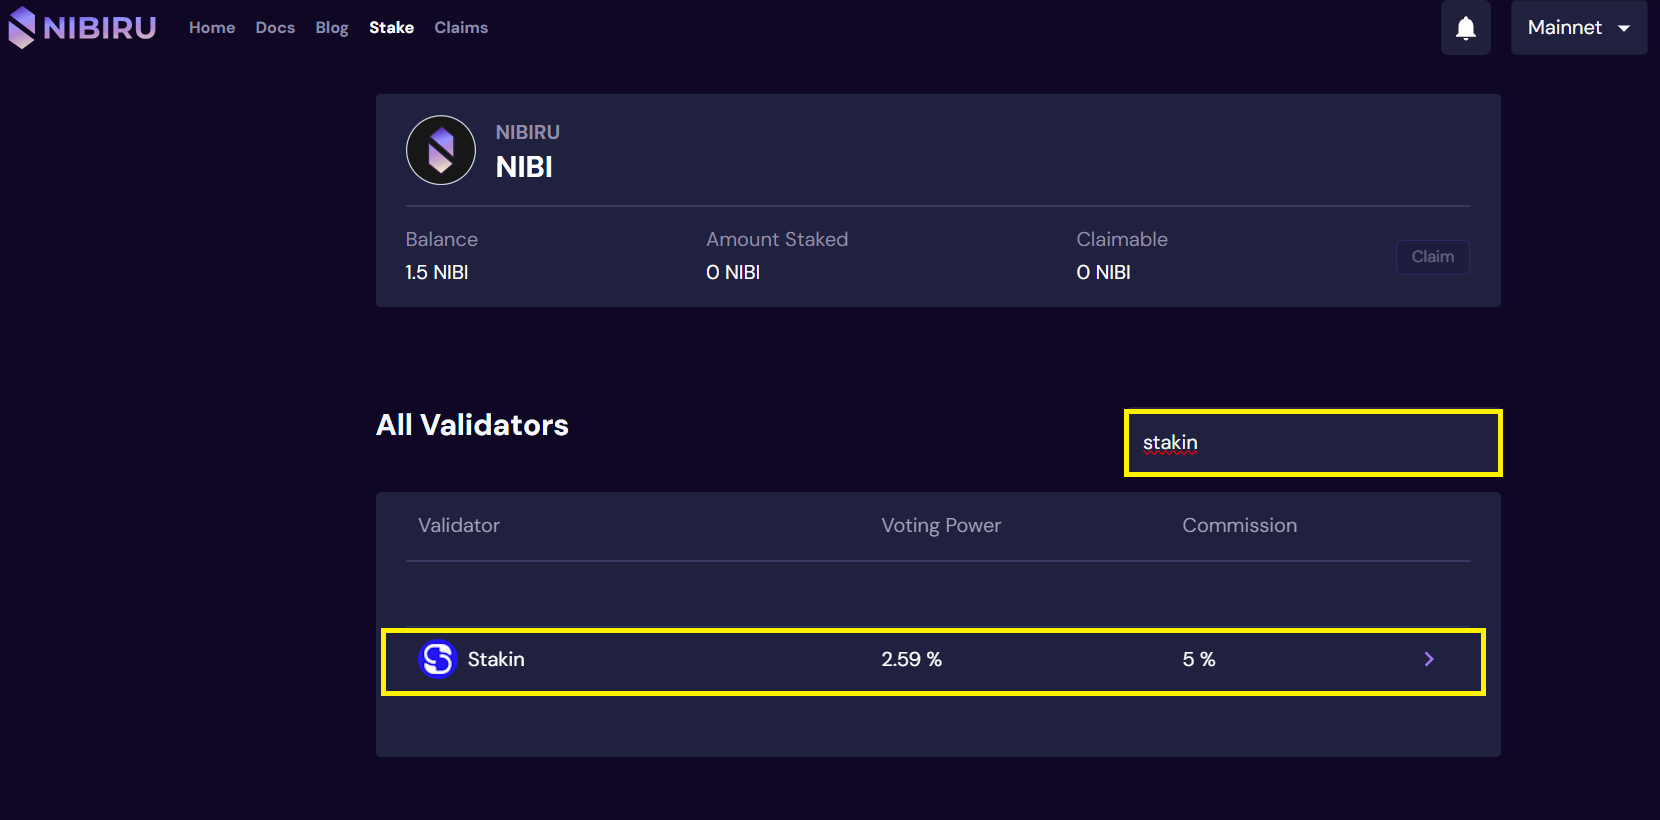Open the Blog page
Image resolution: width=1660 pixels, height=820 pixels.
(332, 28)
